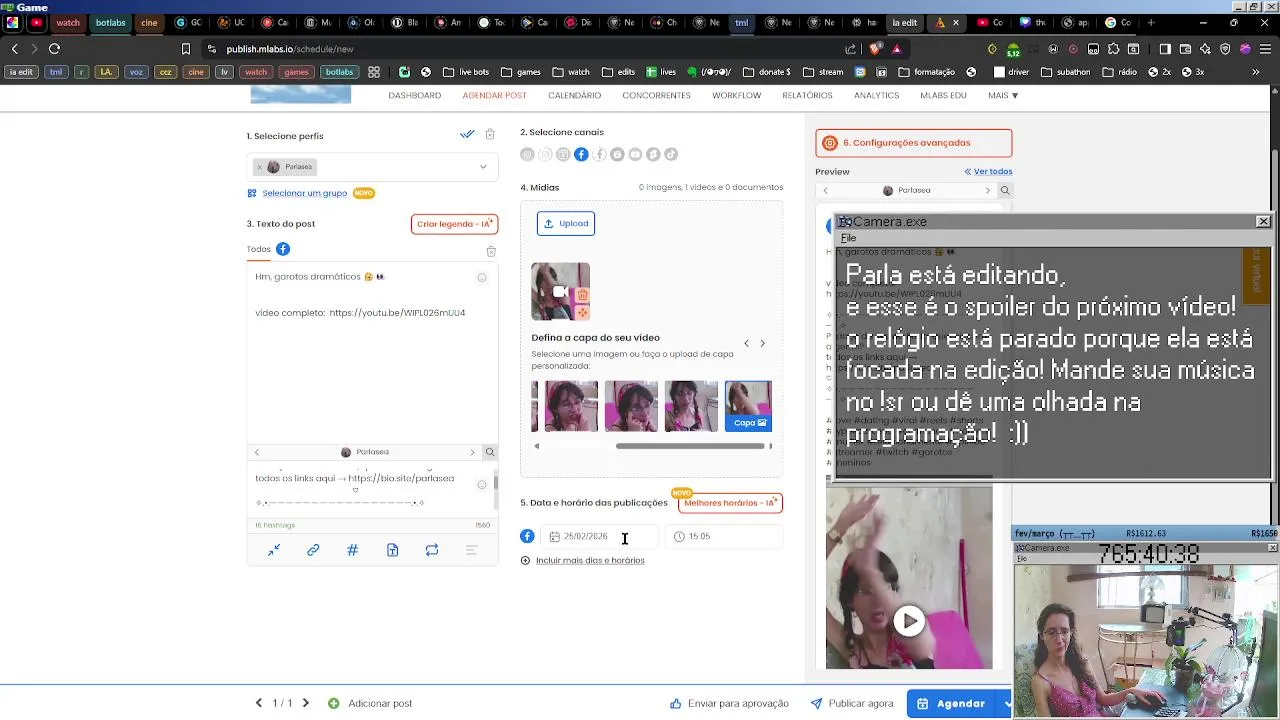Toggle the grey Facebook group channel icon
Viewport: 1280px width, 720px height.
pos(599,154)
